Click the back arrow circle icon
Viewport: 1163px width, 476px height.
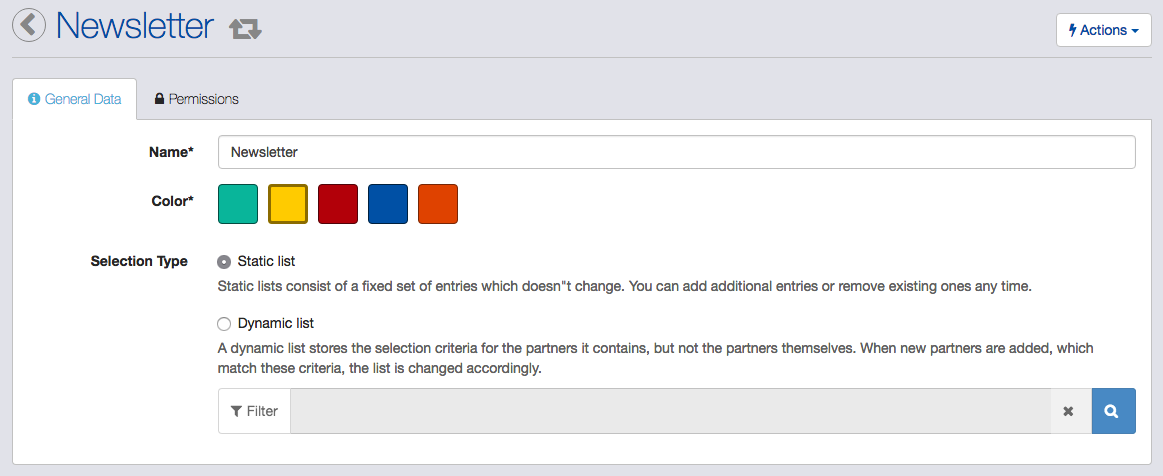(x=29, y=25)
